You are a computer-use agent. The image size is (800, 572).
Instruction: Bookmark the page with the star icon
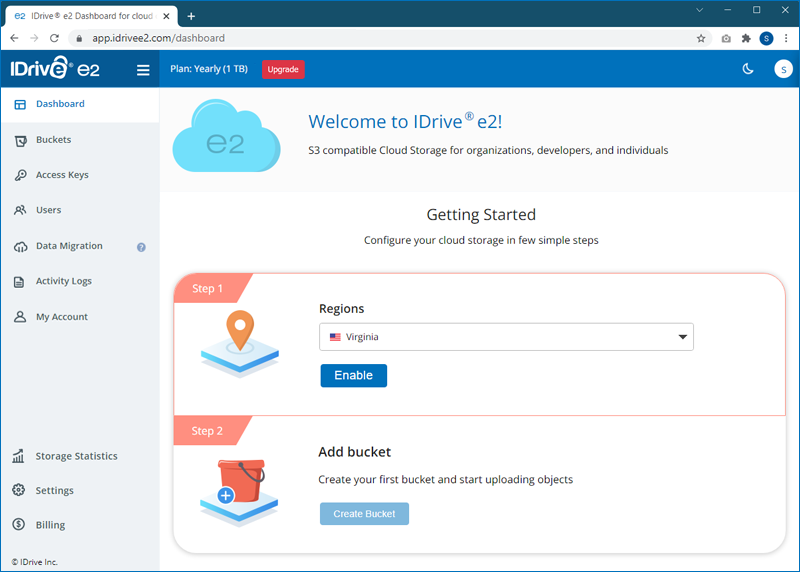click(701, 38)
